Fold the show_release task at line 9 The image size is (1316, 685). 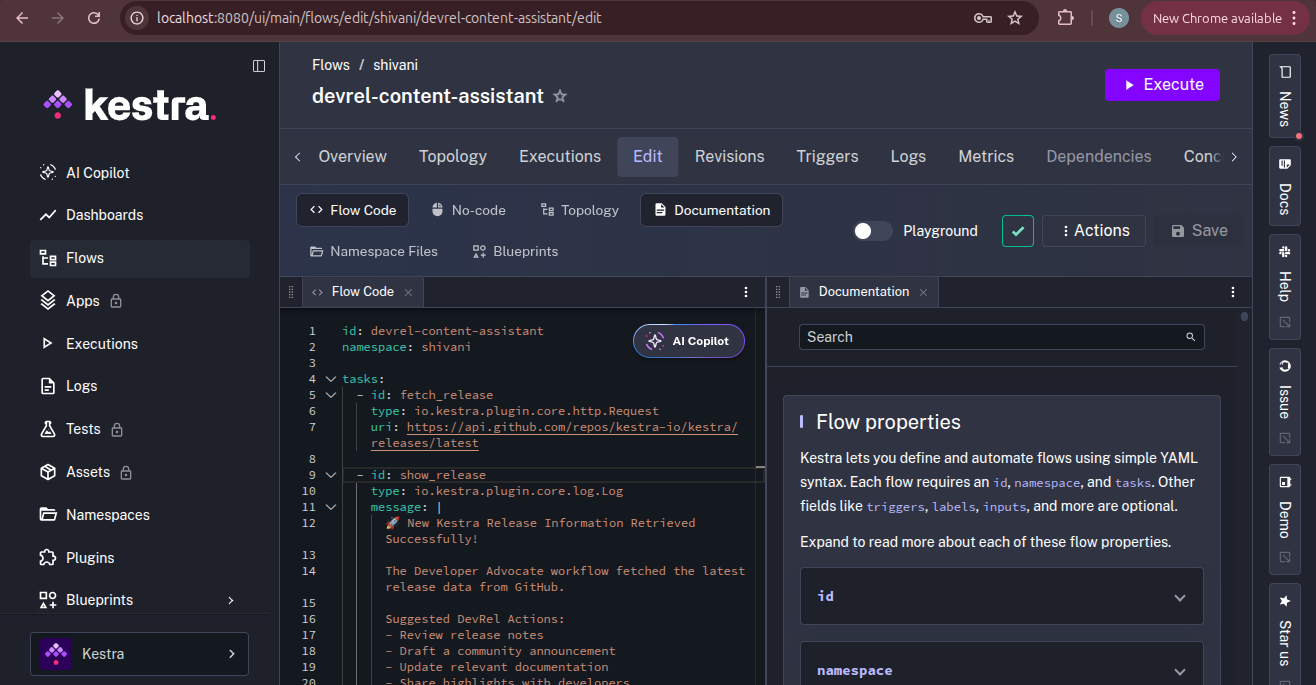[331, 475]
